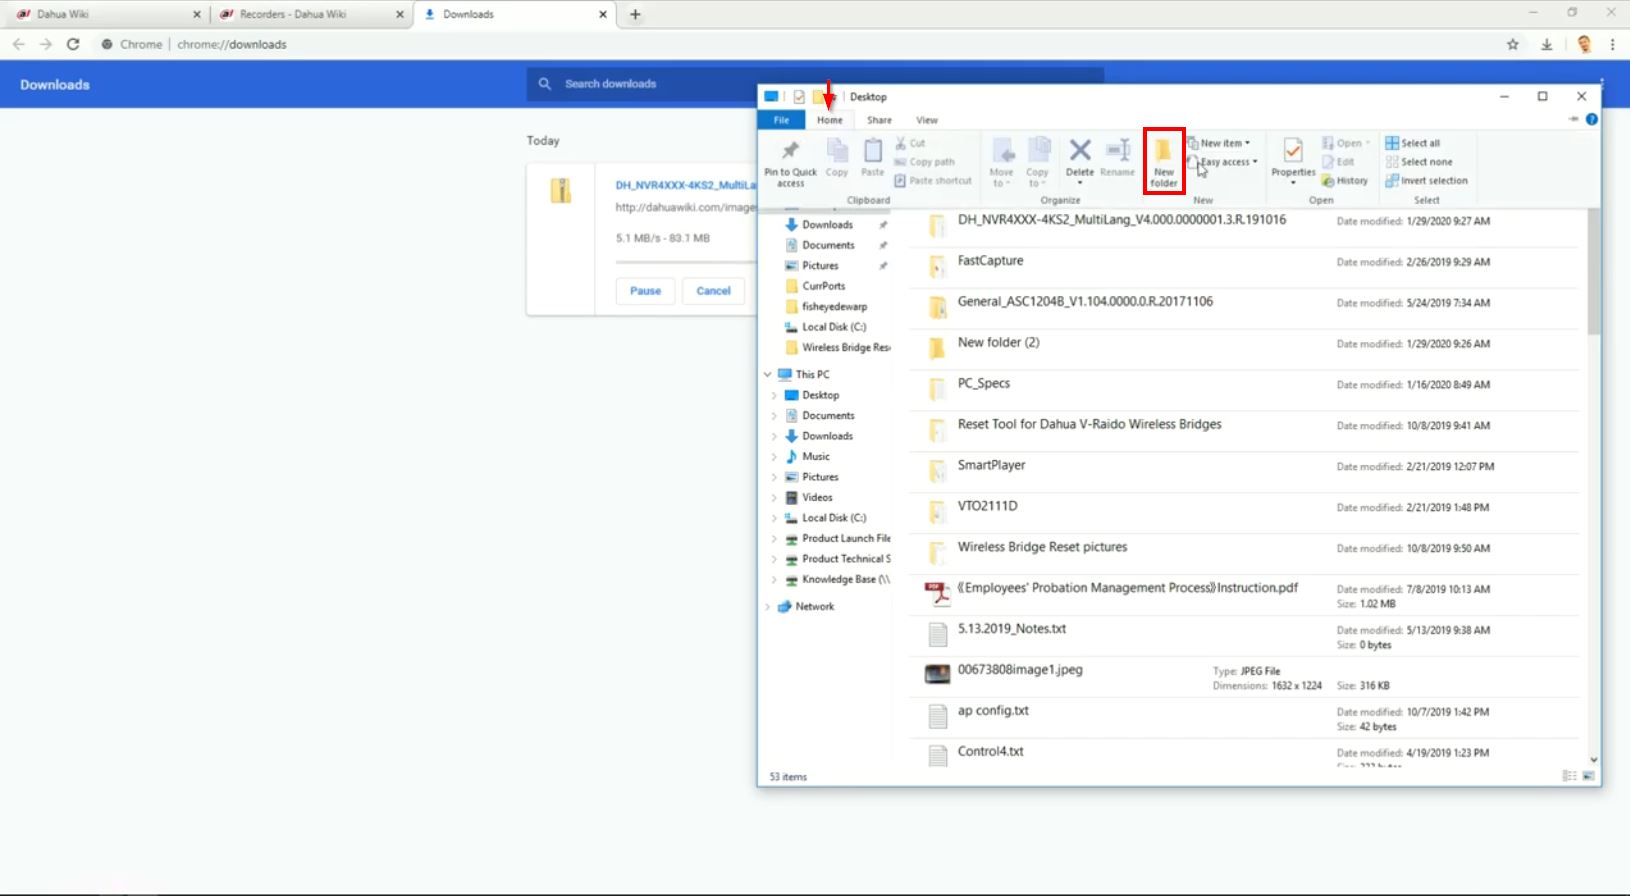Open the New item dropdown
The height and width of the screenshot is (896, 1630).
point(1219,143)
